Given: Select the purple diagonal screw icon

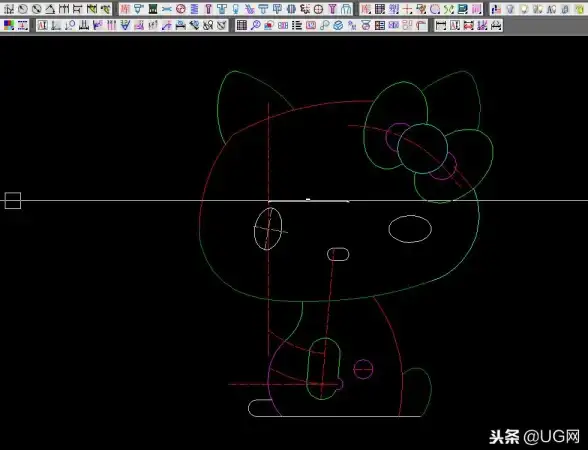Looking at the screenshot, I should [x=249, y=9].
